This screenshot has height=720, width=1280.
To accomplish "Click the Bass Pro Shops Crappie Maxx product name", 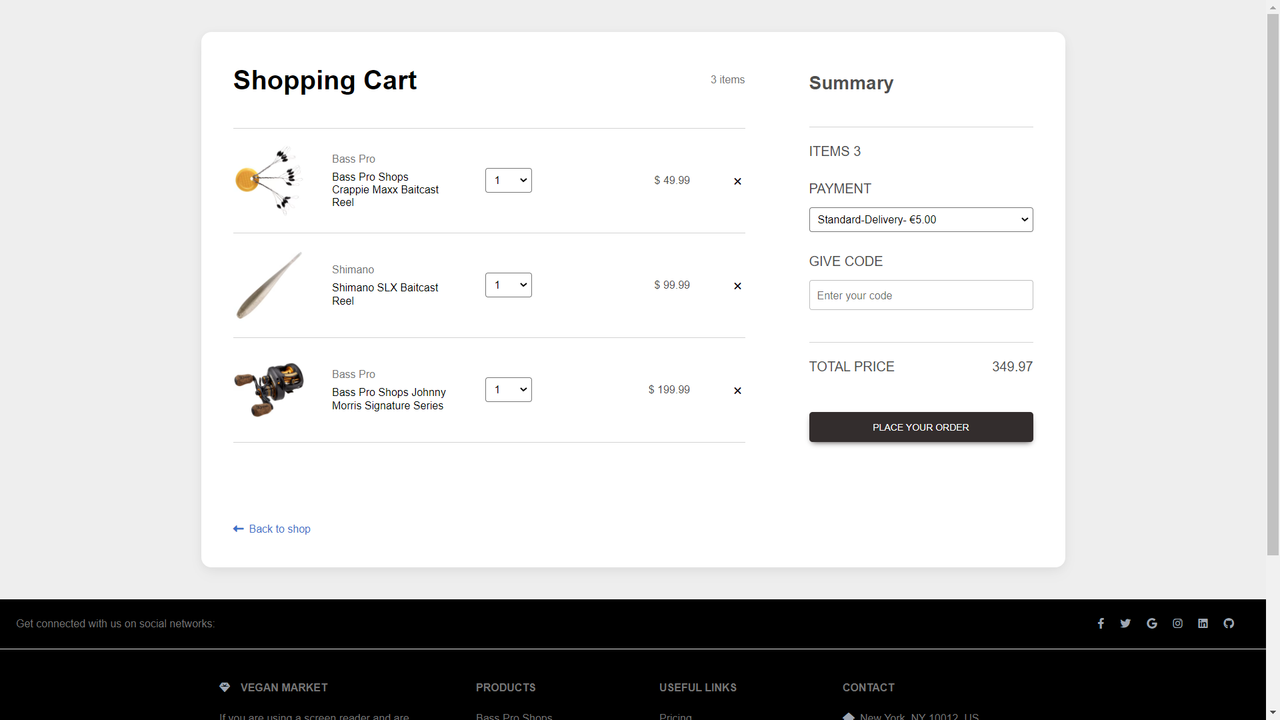I will [386, 189].
